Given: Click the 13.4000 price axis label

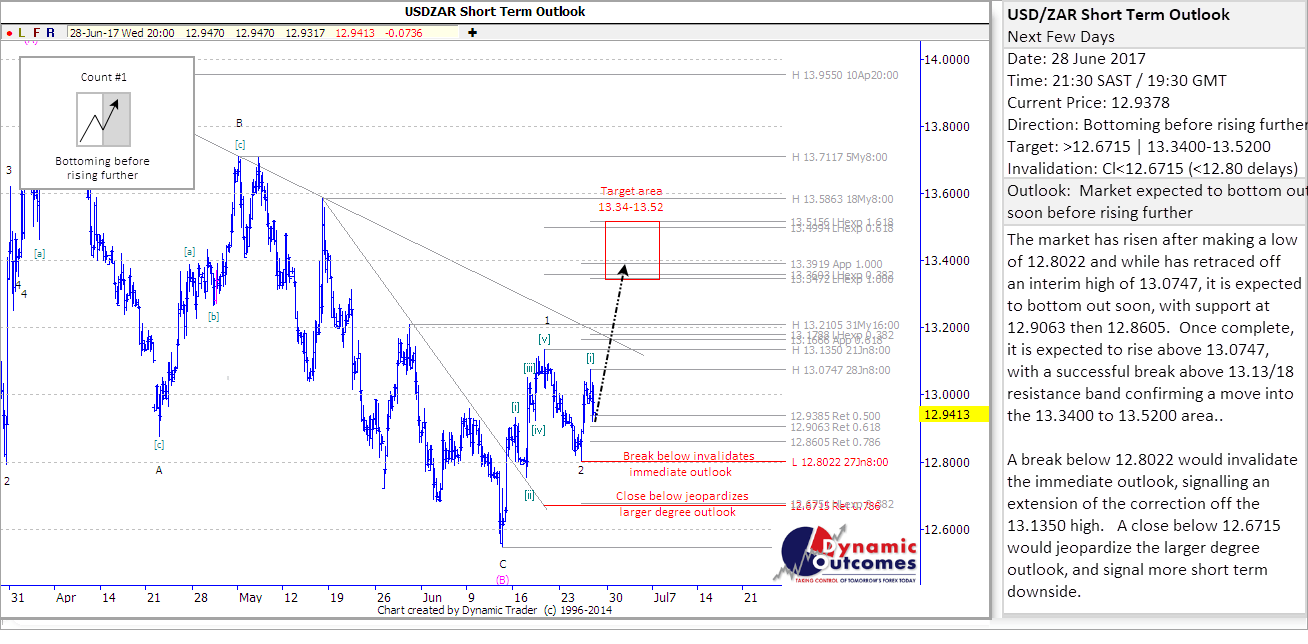Looking at the screenshot, I should click(x=947, y=261).
